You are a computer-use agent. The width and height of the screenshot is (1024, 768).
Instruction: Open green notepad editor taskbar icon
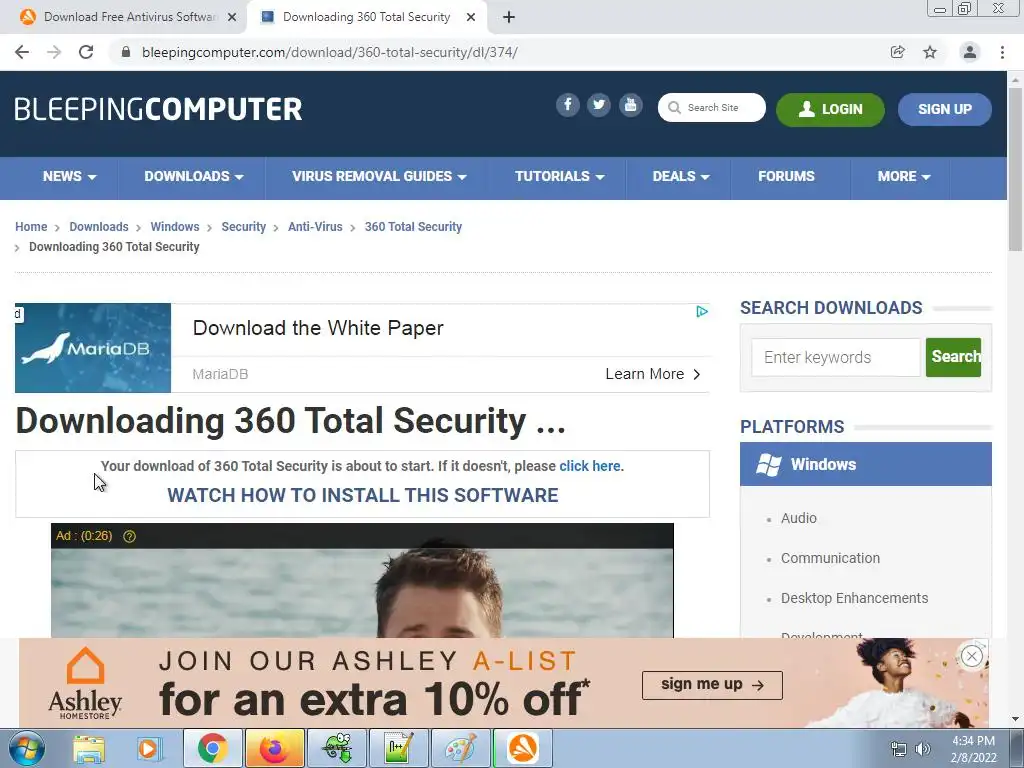[x=399, y=748]
